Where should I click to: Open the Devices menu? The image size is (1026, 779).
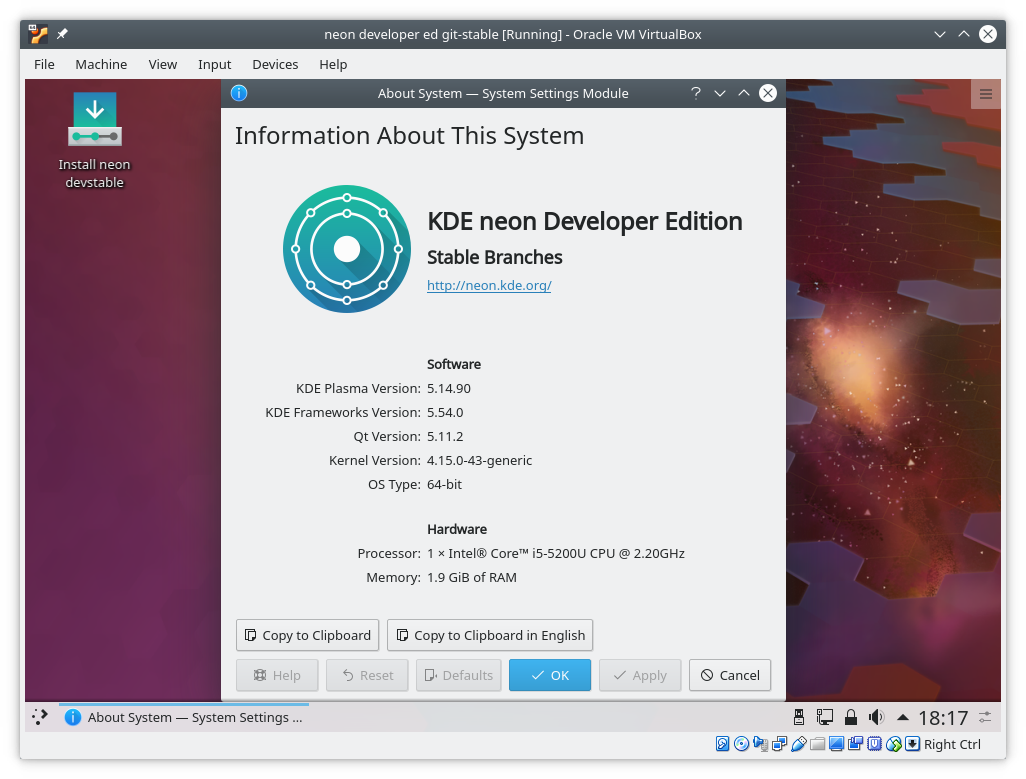[x=275, y=64]
